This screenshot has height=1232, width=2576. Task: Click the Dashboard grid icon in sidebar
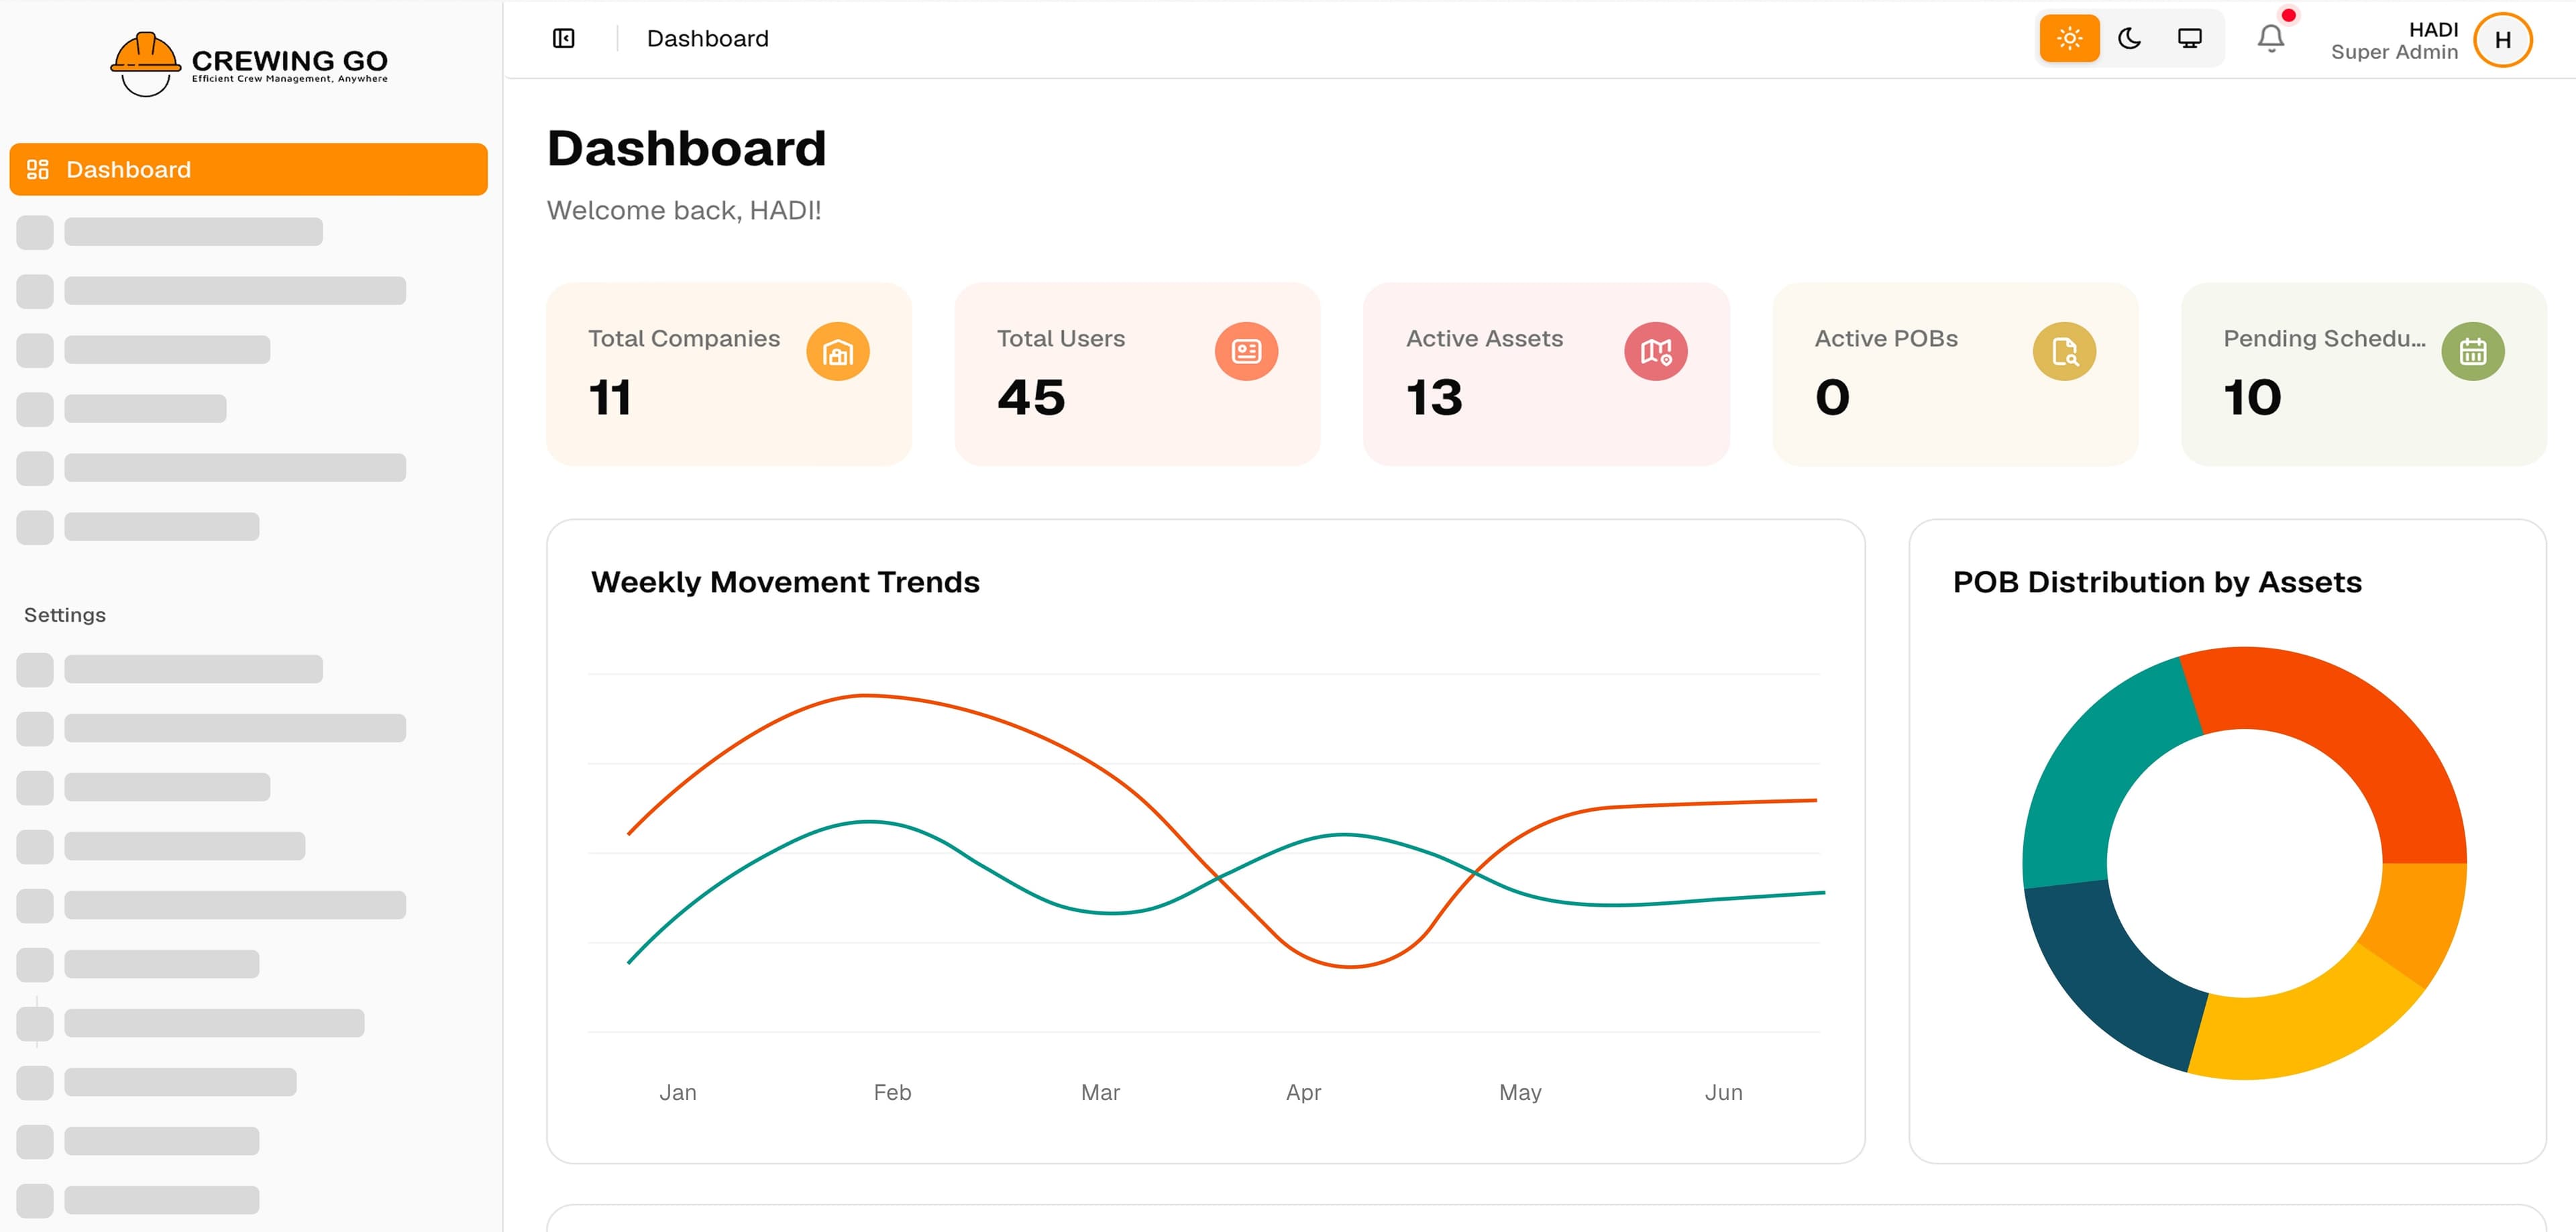pyautogui.click(x=39, y=169)
